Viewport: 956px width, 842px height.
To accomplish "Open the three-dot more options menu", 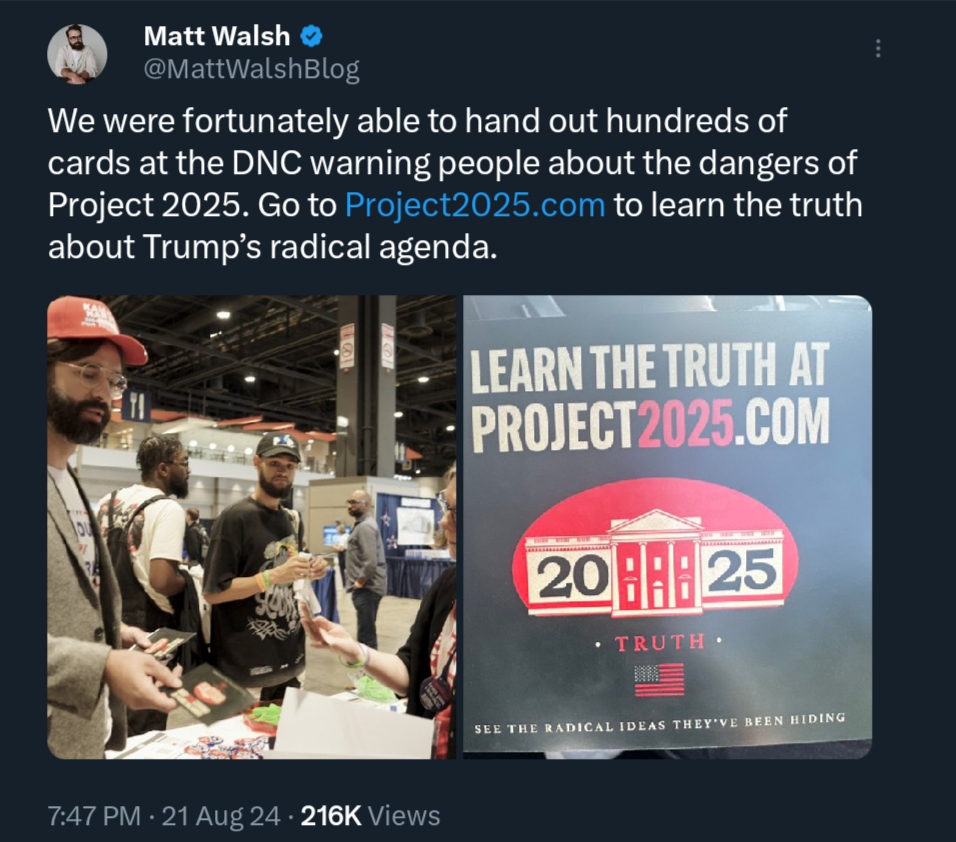I will point(878,48).
